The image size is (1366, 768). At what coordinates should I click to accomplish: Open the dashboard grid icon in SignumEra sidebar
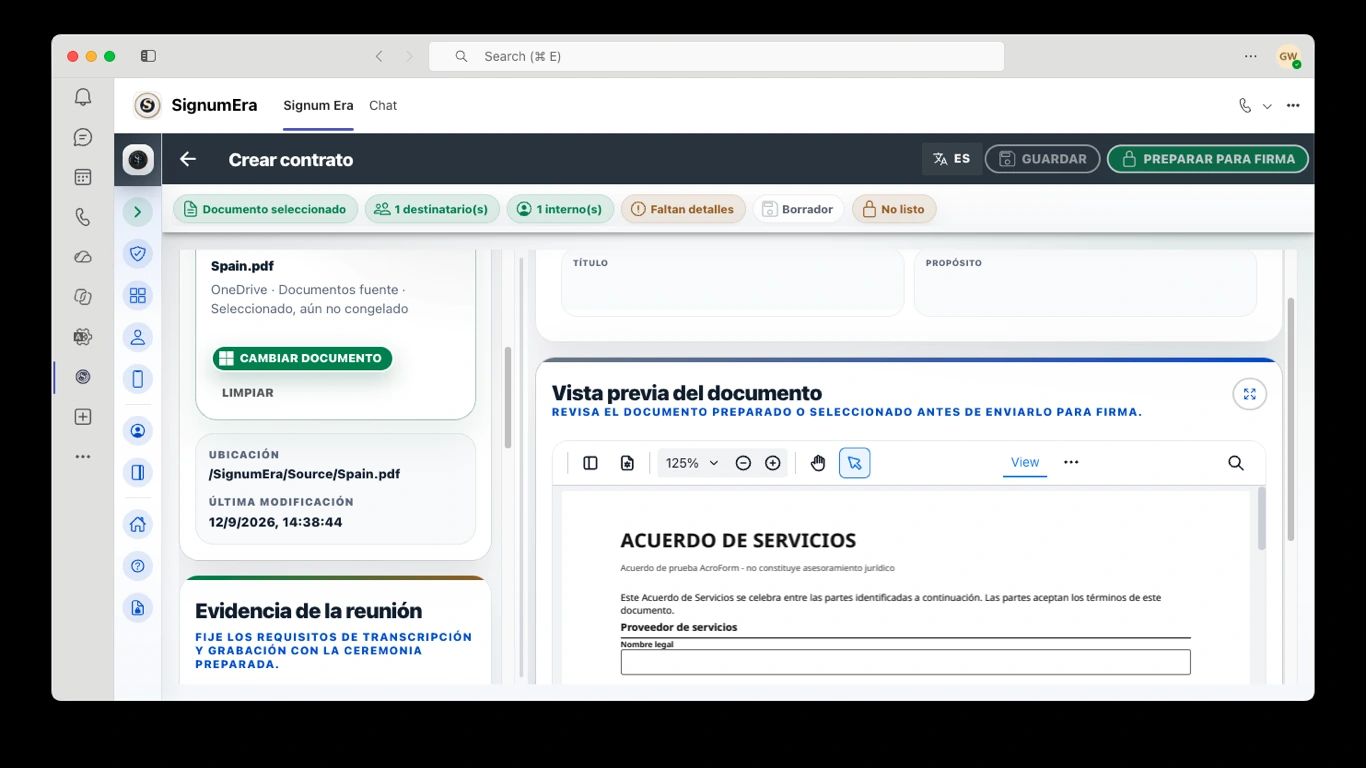(138, 296)
